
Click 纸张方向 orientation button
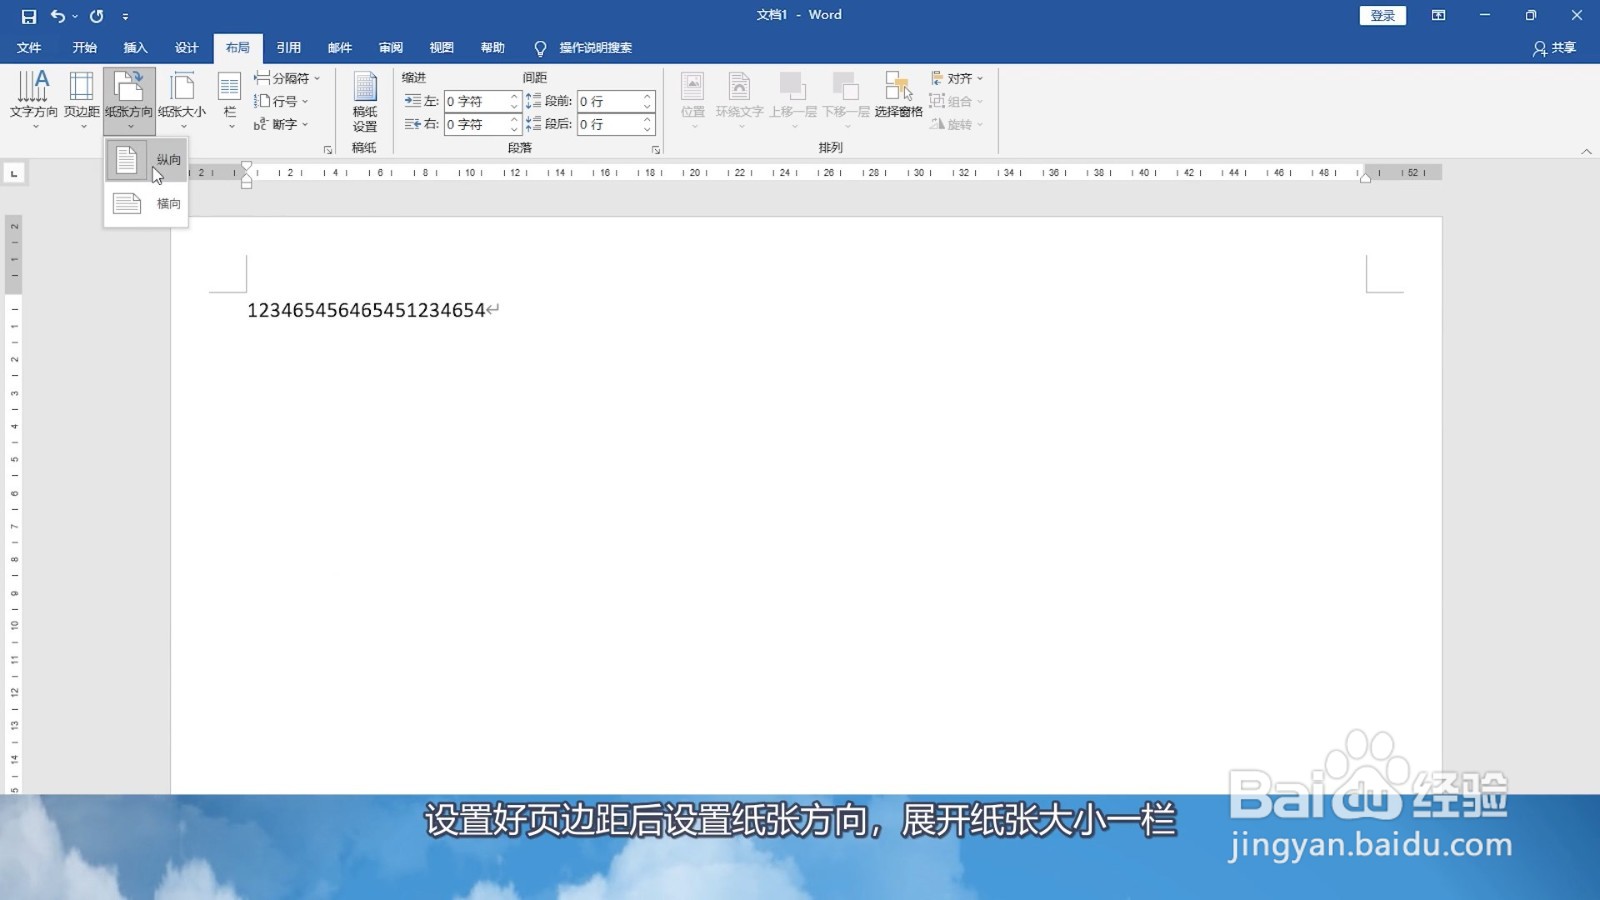coord(129,100)
